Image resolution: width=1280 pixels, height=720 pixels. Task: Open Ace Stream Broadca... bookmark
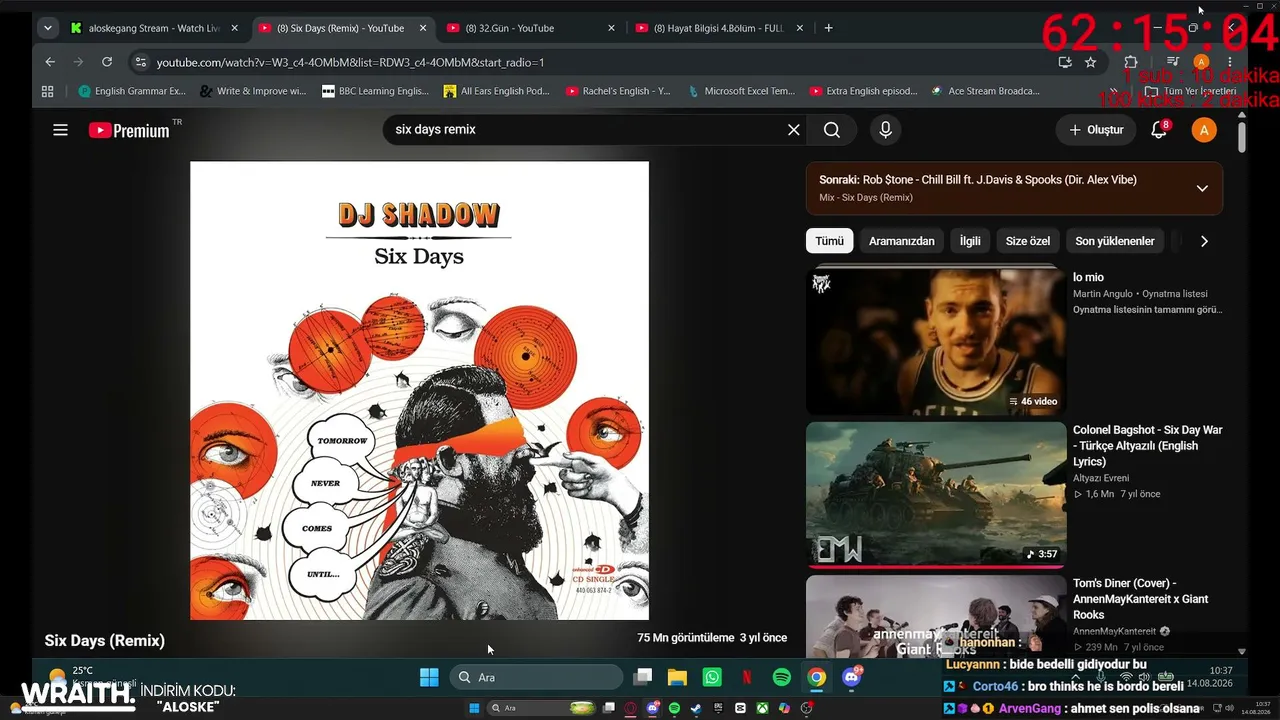[985, 91]
